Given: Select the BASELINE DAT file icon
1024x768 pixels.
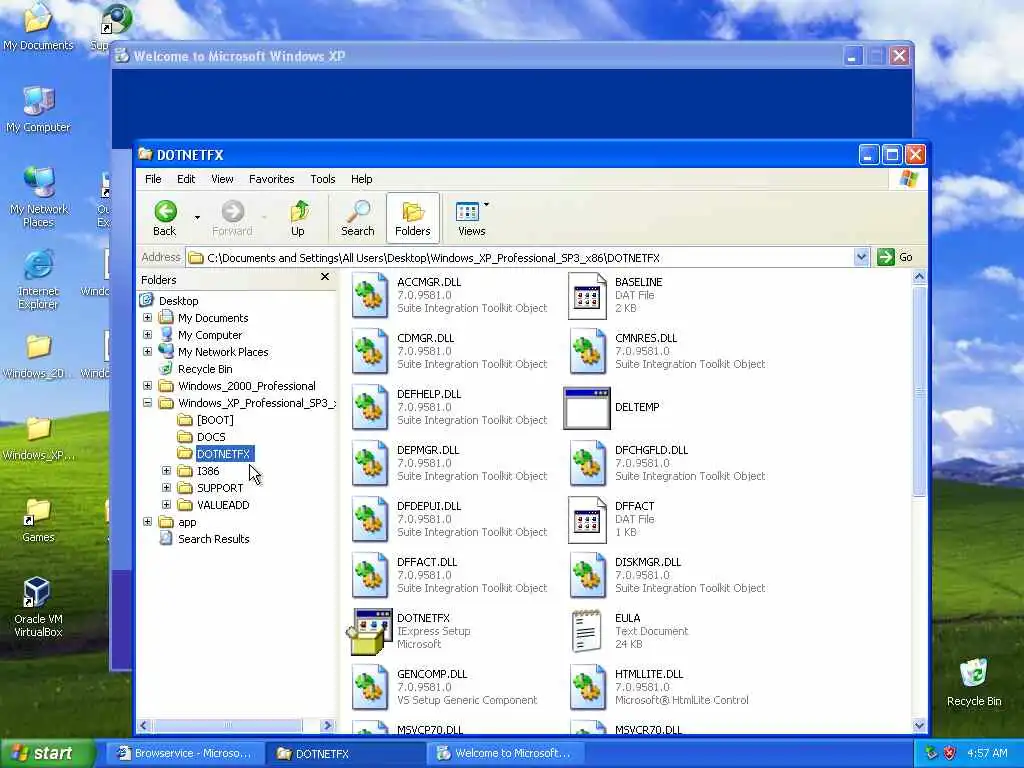Looking at the screenshot, I should 586,295.
